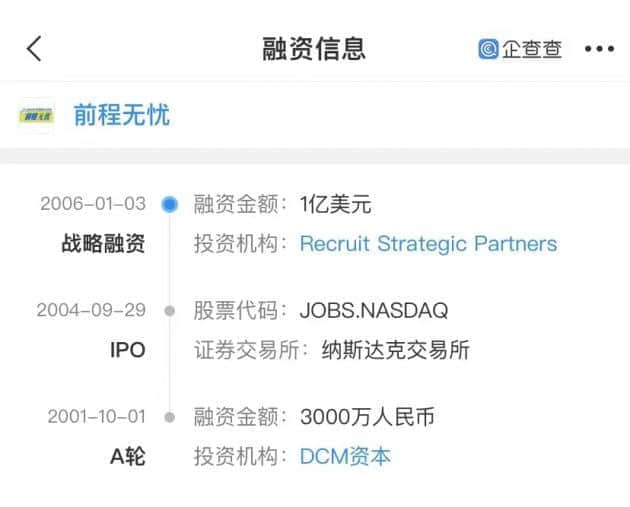Select the 2001-10-01 timeline dot

(170, 417)
